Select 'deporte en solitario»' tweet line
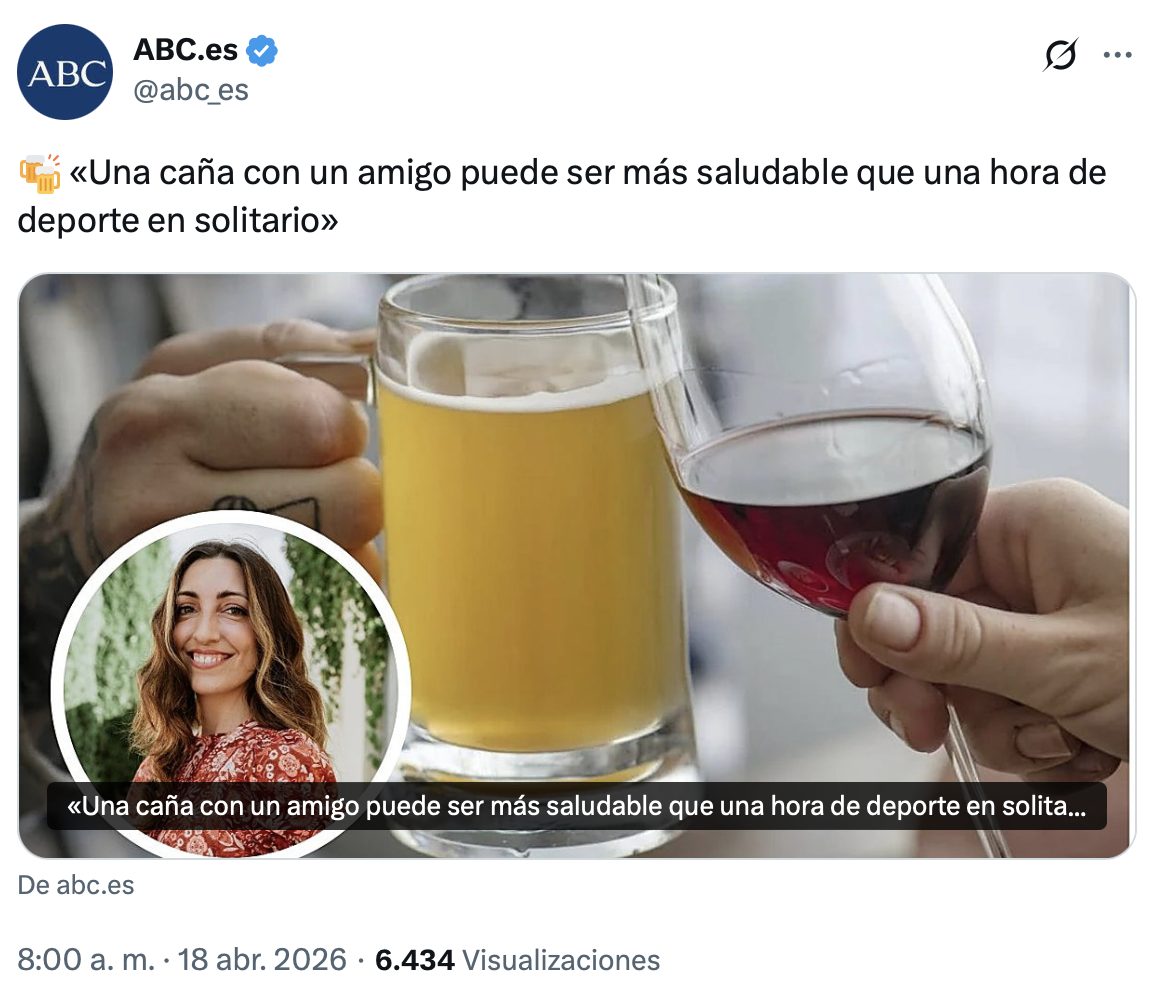 click(178, 221)
